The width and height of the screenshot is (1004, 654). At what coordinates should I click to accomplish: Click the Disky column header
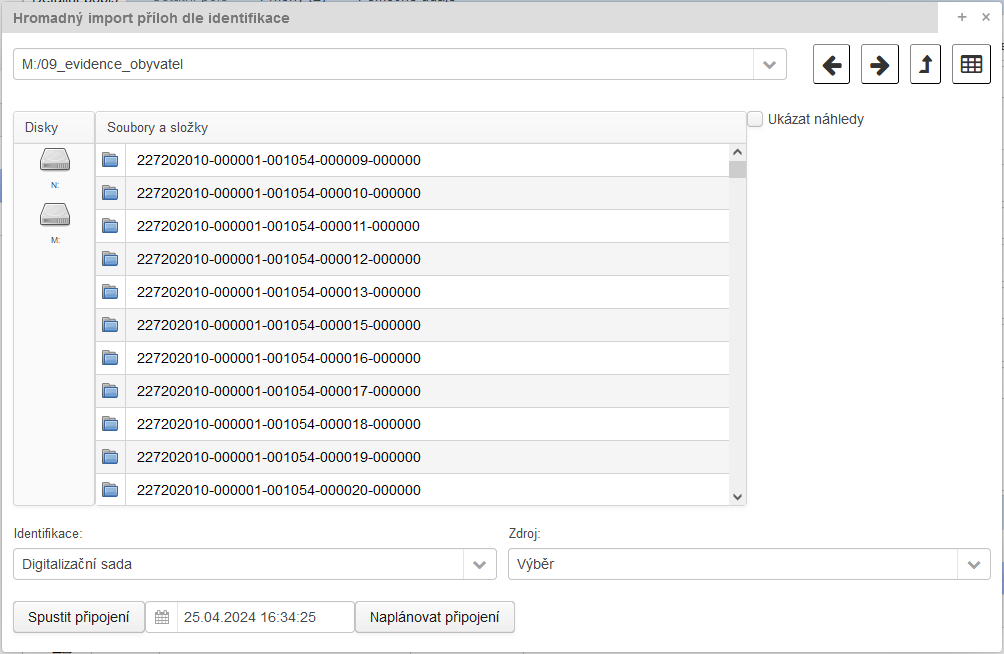point(42,128)
